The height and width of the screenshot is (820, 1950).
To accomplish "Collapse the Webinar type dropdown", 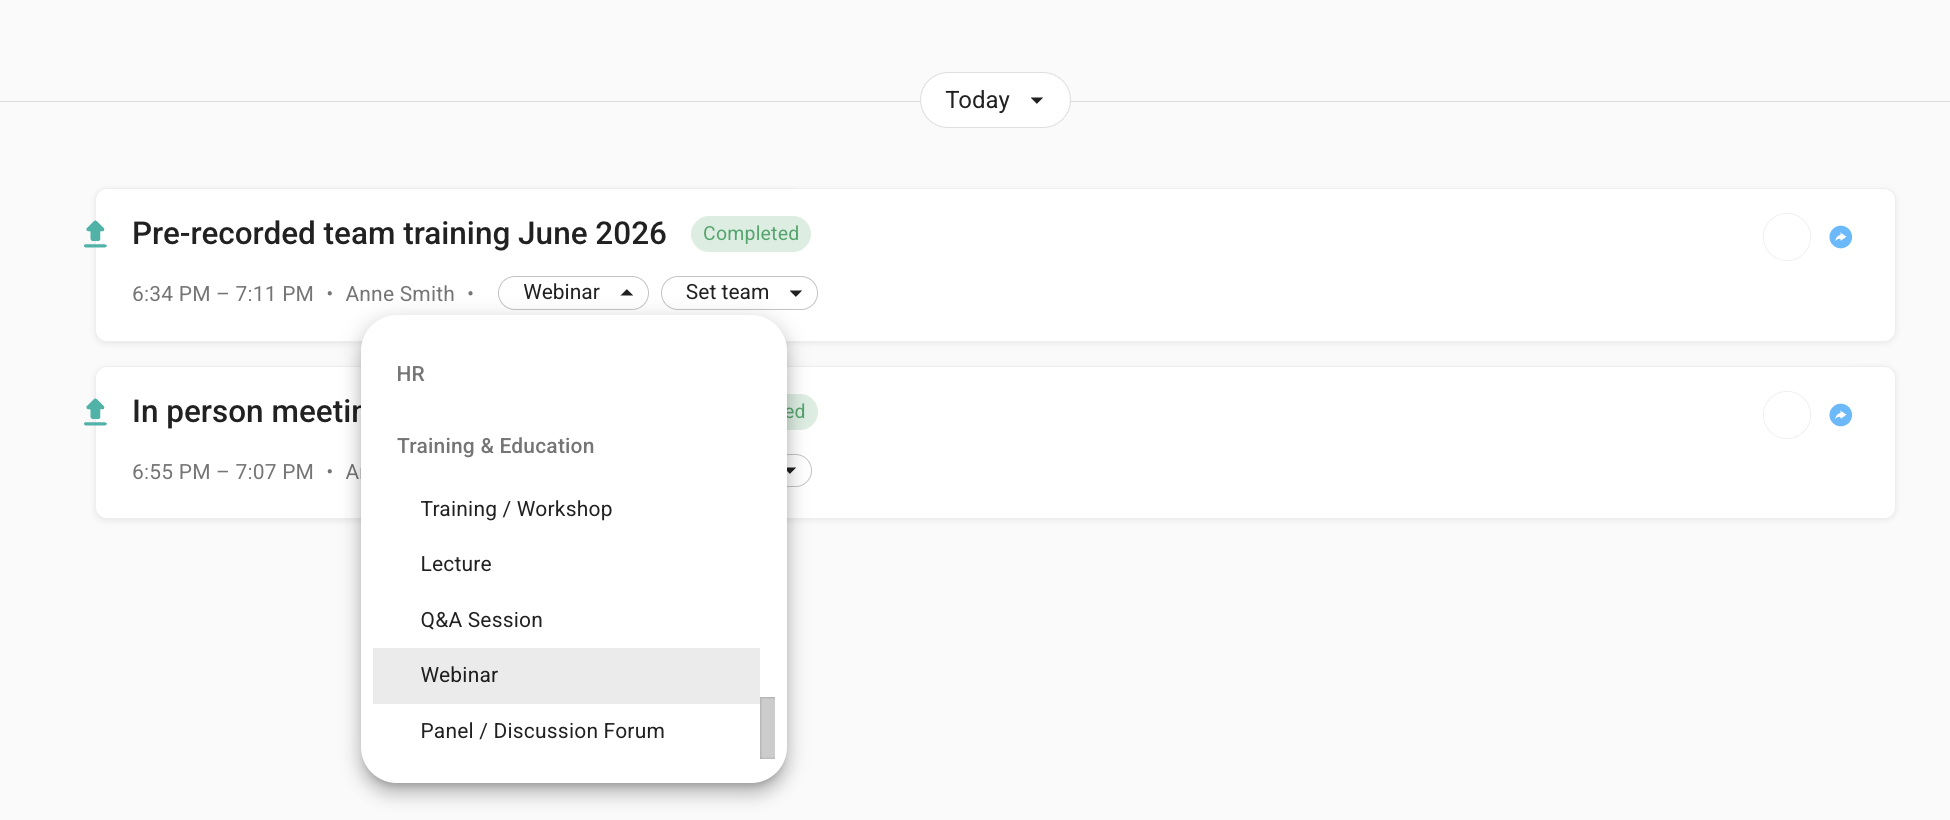I will 573,293.
